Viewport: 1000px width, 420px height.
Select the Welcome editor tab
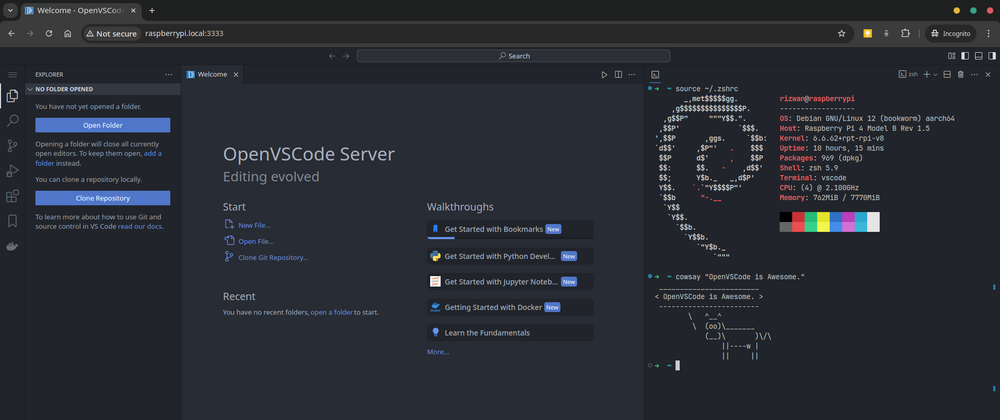click(x=211, y=75)
